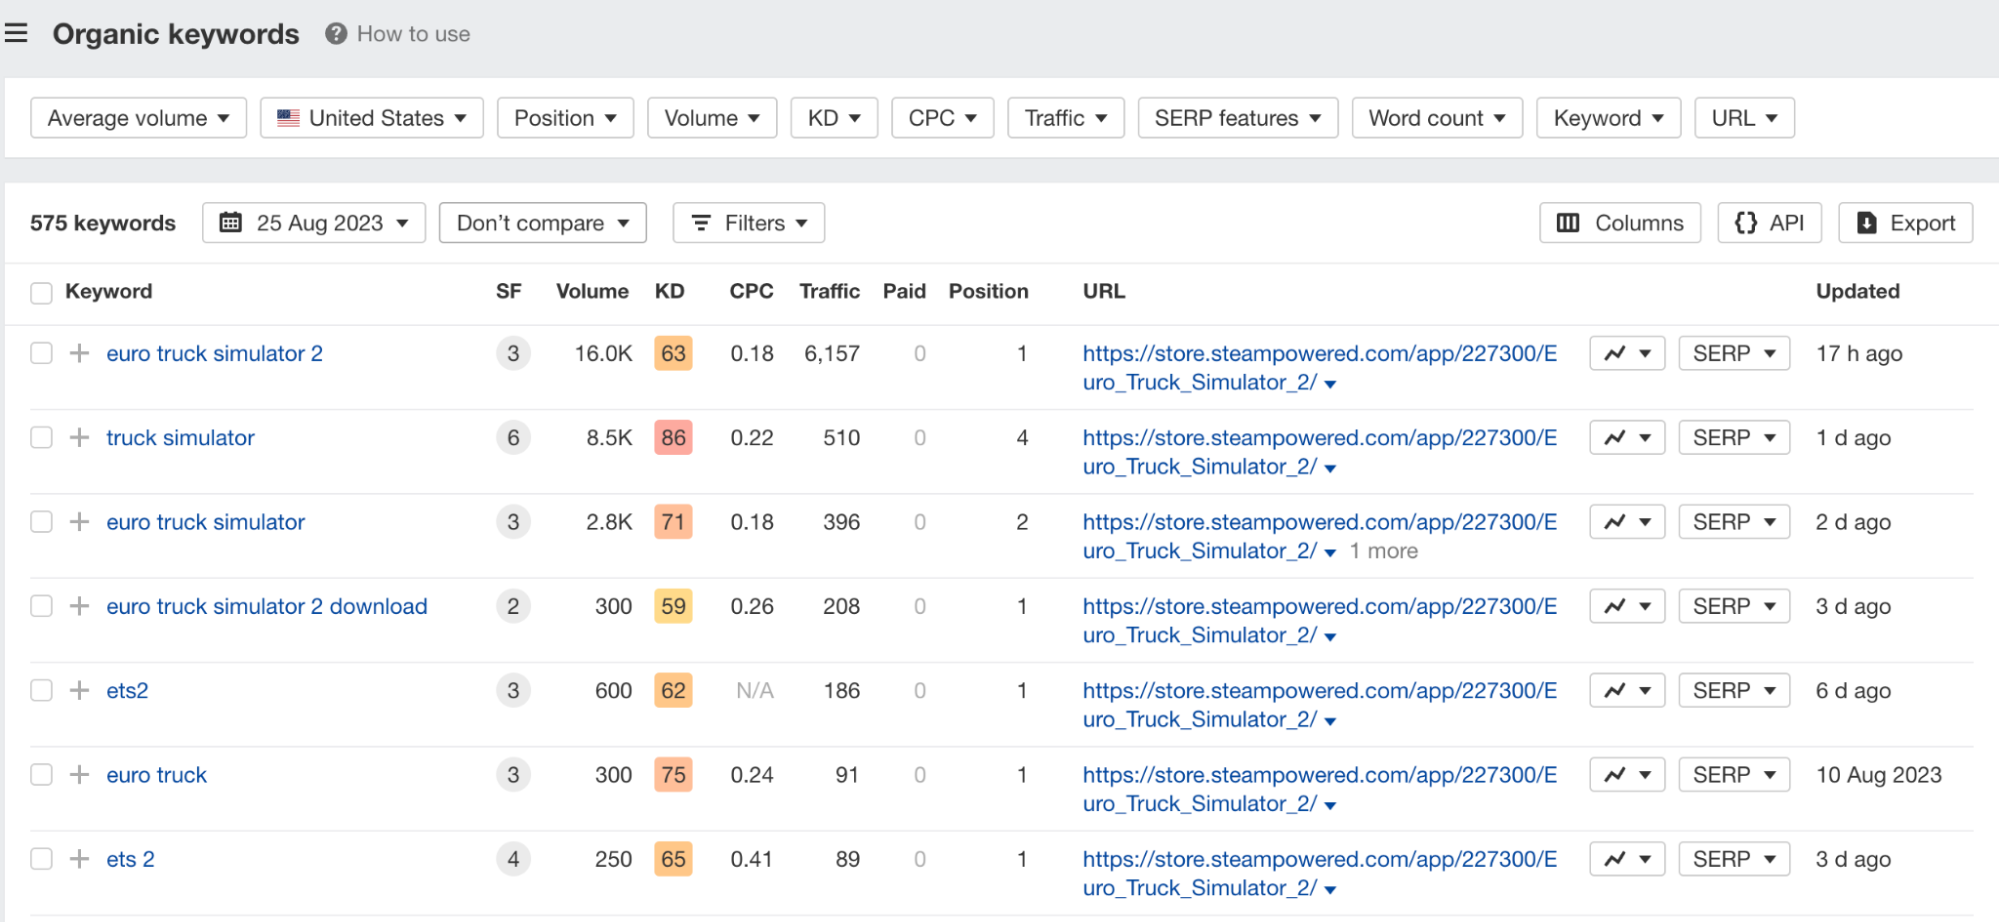Click plus icon next to ets2

point(80,690)
